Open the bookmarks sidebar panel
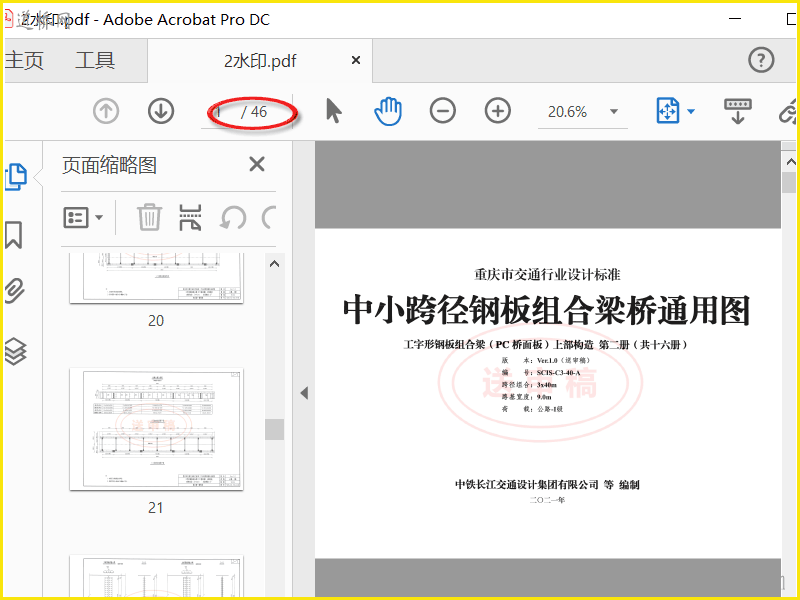The image size is (800, 600). point(14,235)
